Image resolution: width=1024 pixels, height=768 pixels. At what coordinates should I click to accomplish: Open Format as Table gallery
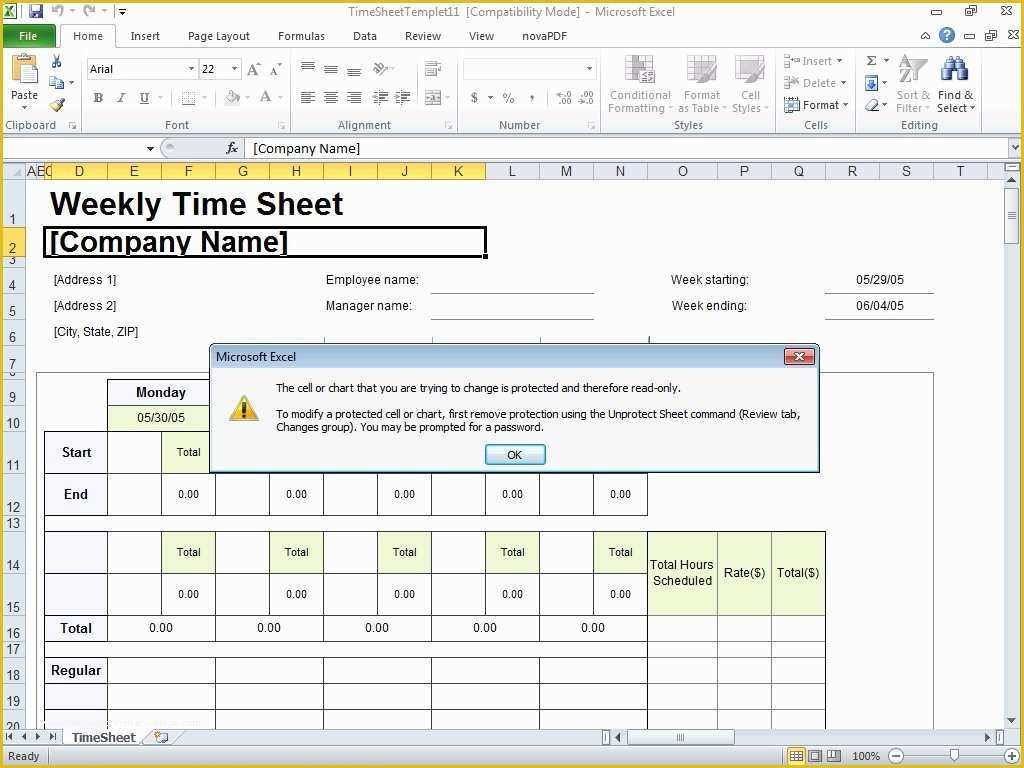[x=702, y=84]
